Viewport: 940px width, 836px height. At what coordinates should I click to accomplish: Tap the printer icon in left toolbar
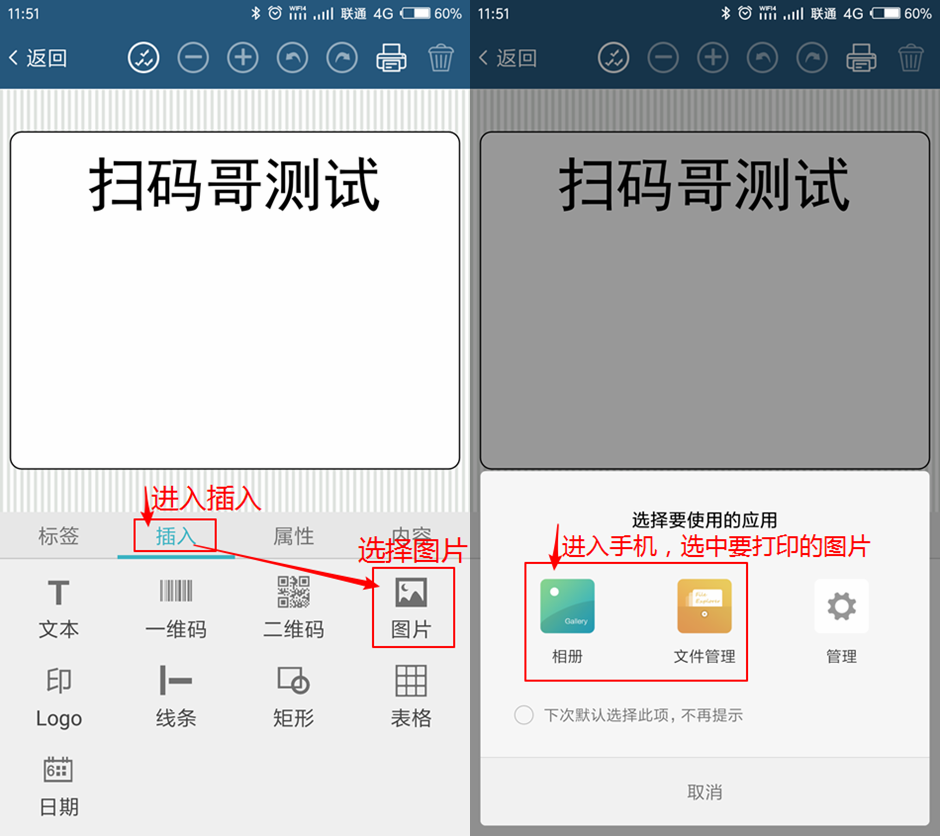tap(391, 58)
